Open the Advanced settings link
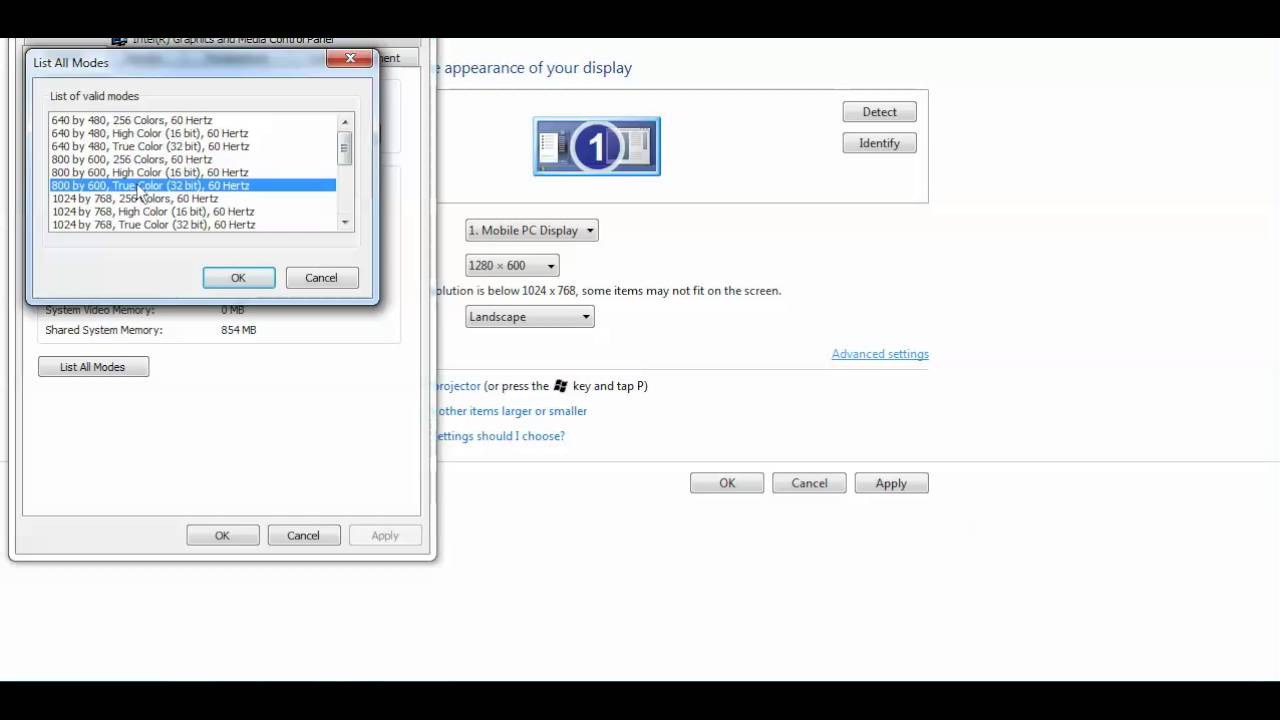This screenshot has height=720, width=1280. coord(880,354)
